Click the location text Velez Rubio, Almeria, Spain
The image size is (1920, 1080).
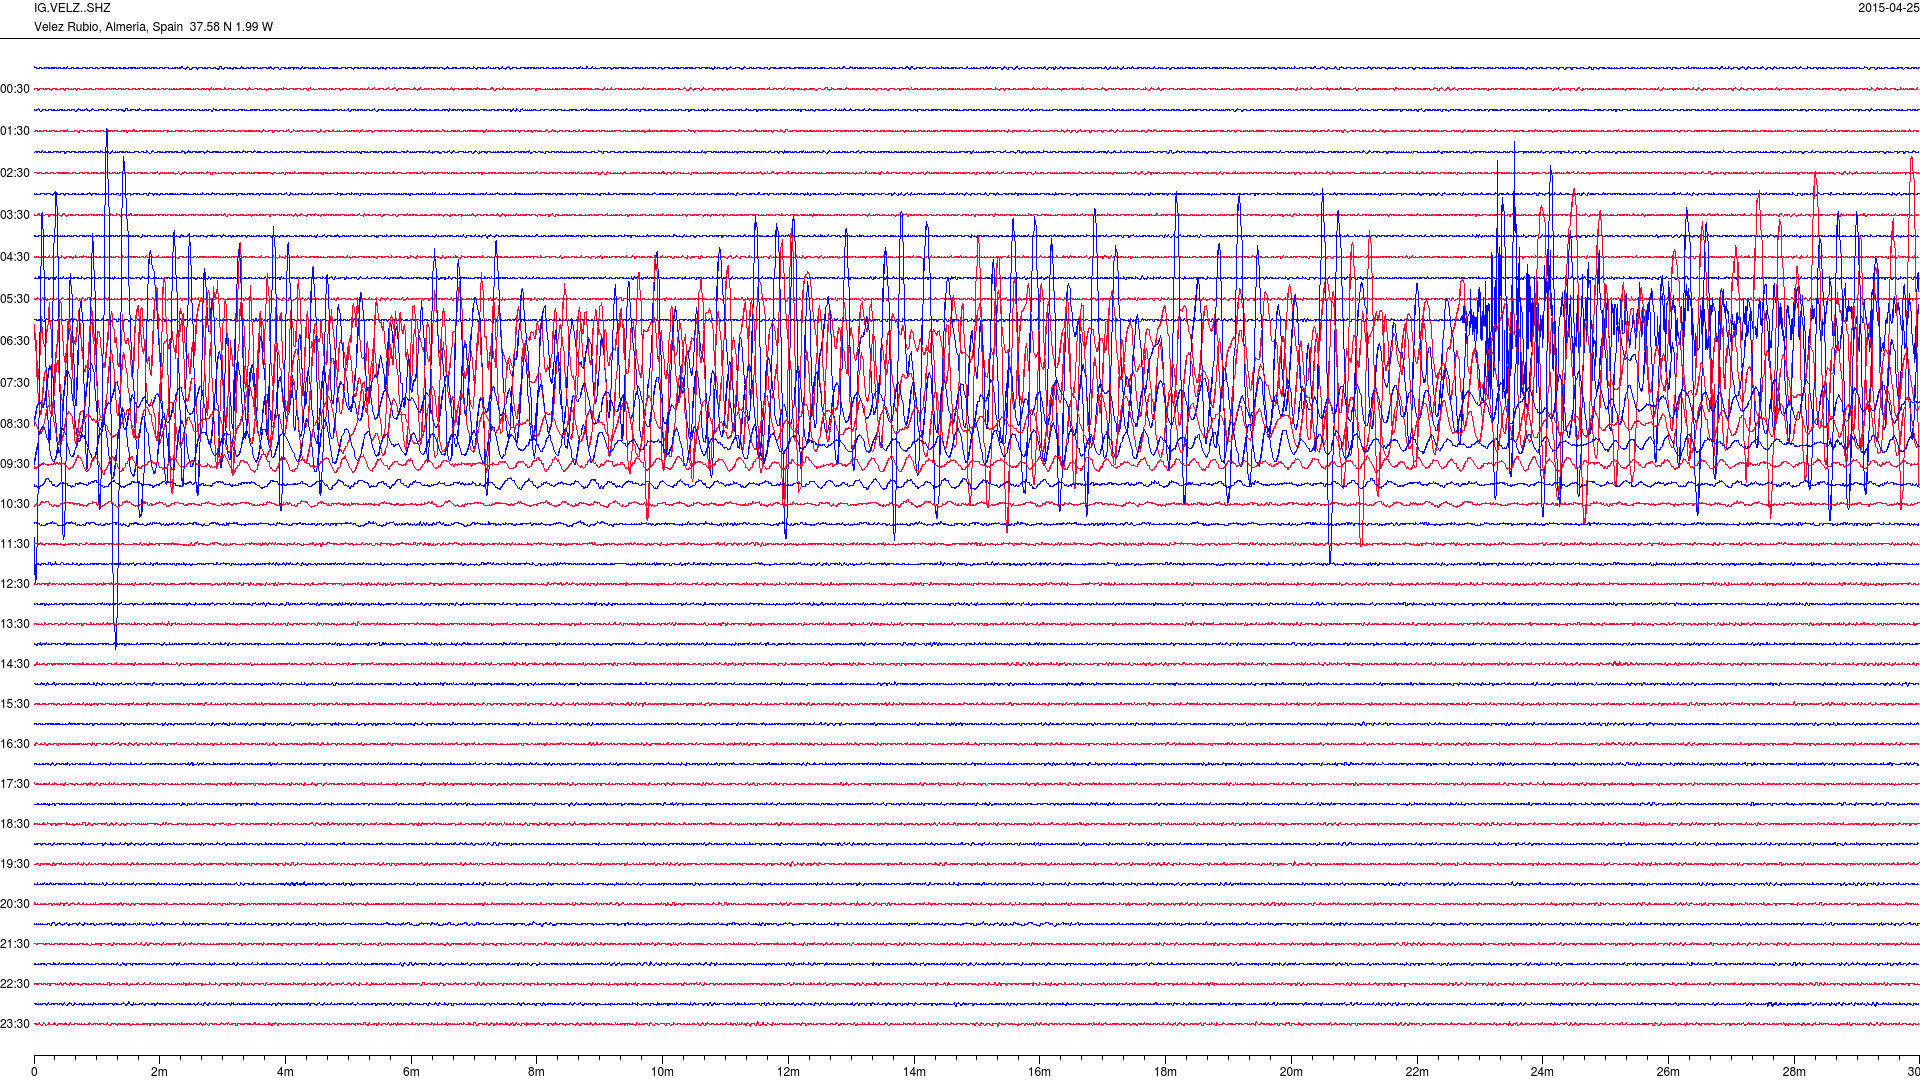tap(108, 27)
